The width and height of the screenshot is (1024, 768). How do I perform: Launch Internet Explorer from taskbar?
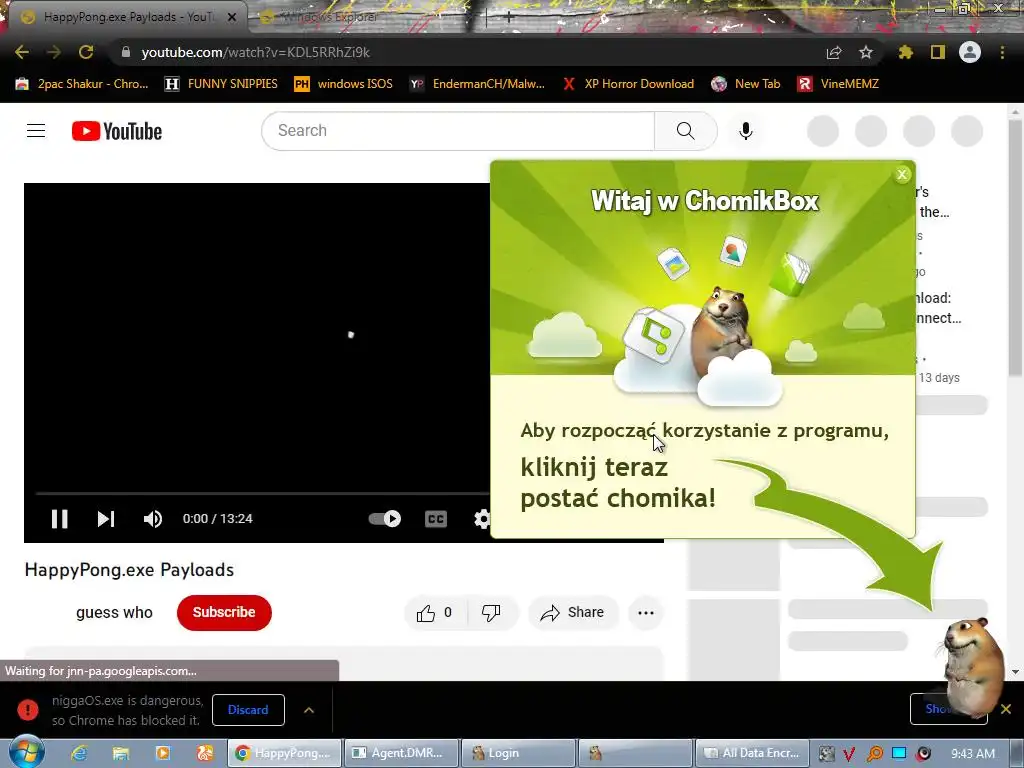click(79, 753)
